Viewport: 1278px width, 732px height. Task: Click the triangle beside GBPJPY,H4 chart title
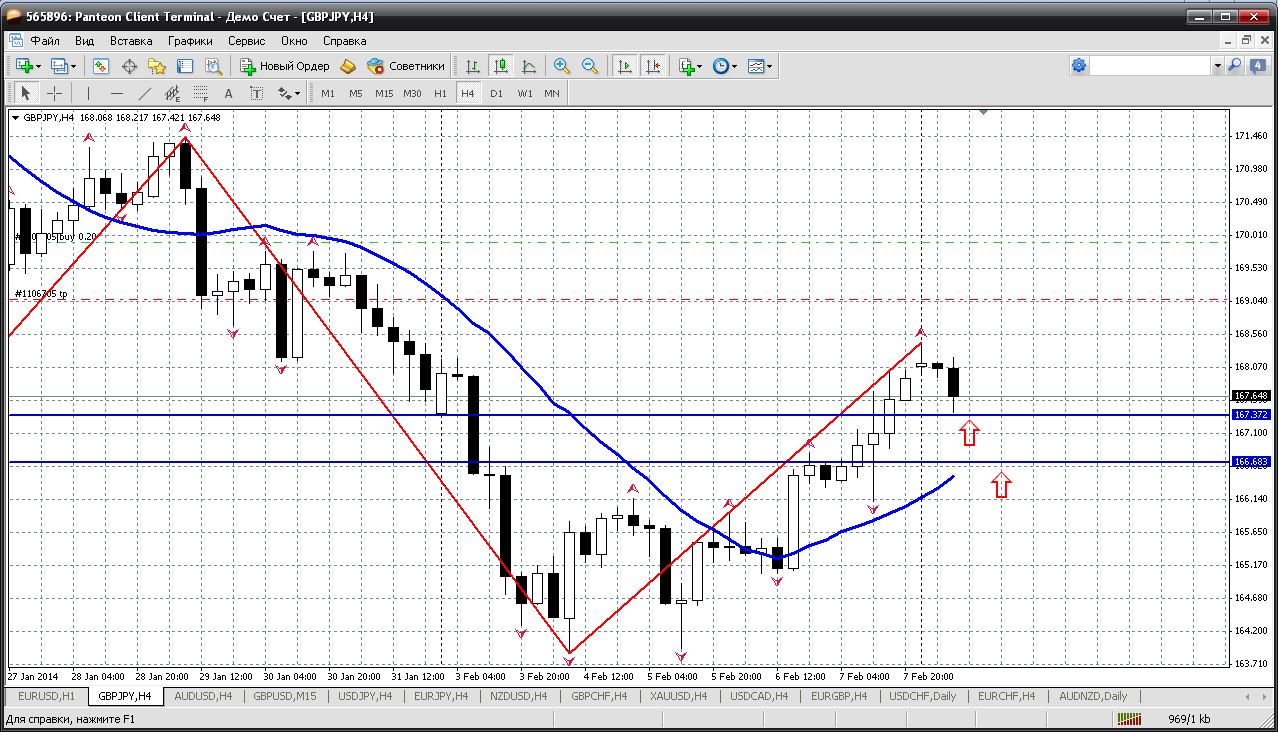point(15,117)
